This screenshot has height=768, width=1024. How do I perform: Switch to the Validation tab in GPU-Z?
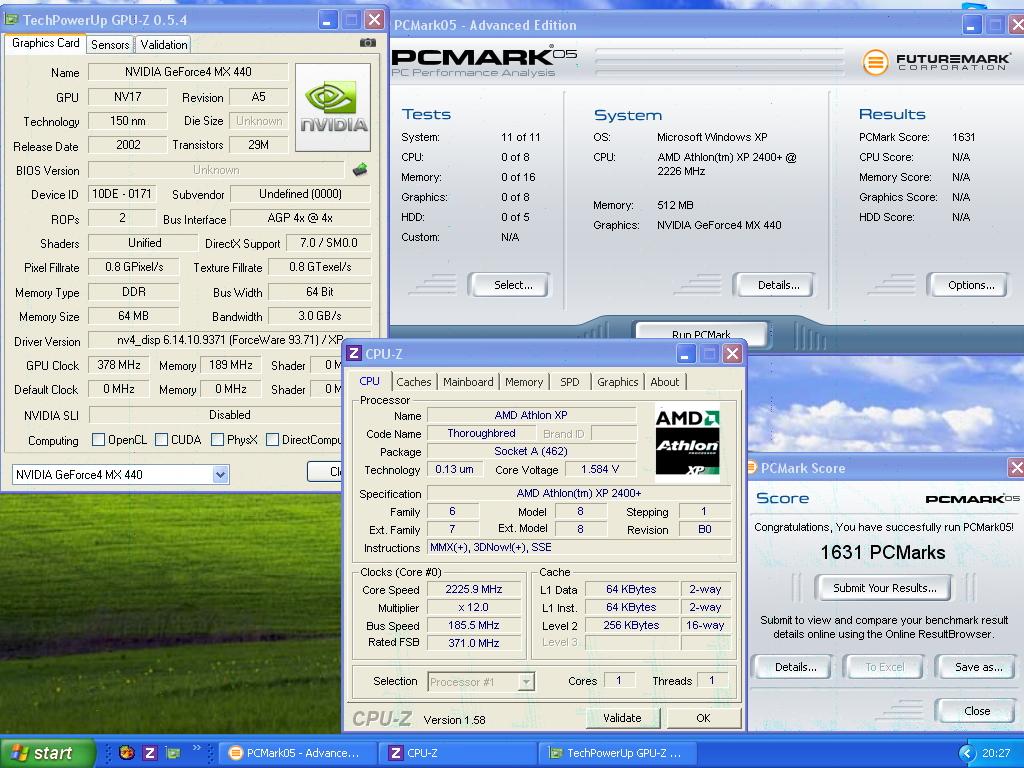[164, 44]
